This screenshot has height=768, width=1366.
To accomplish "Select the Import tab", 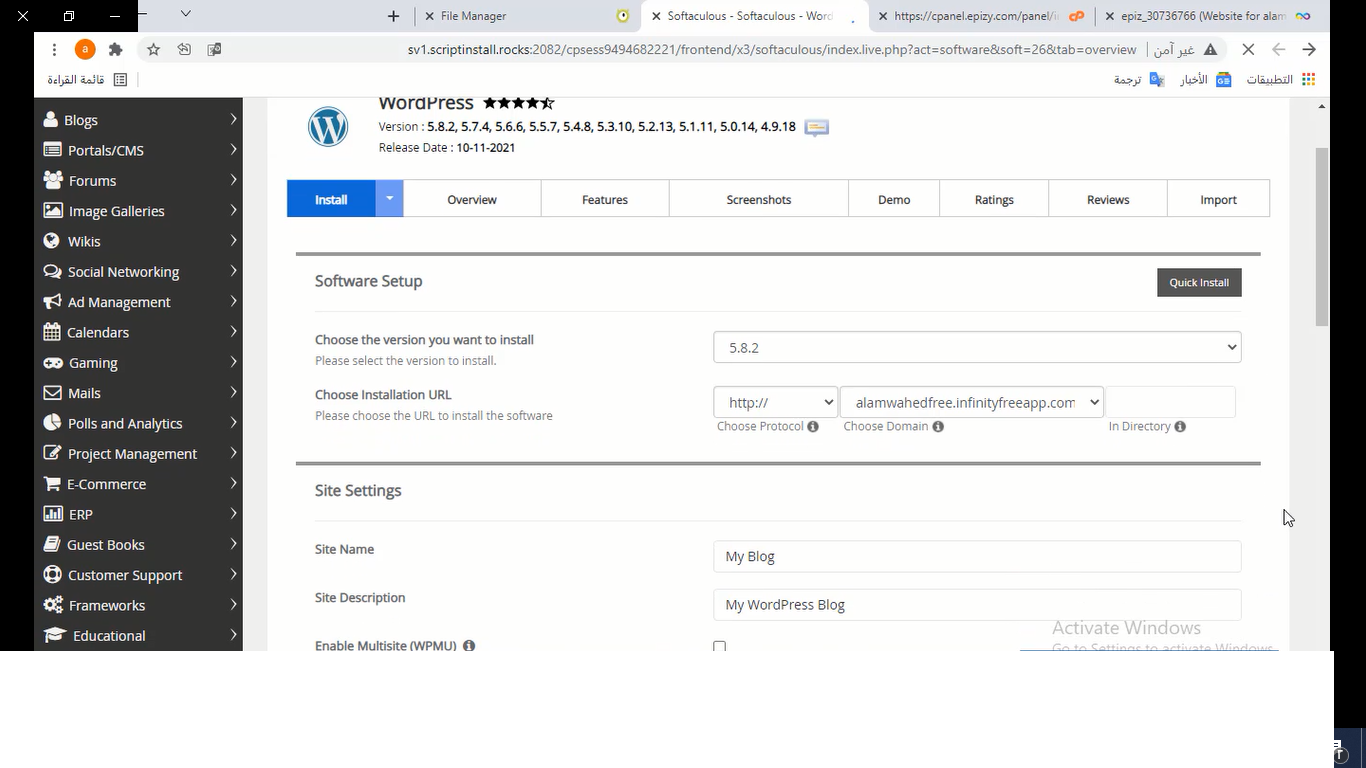I will (x=1218, y=199).
